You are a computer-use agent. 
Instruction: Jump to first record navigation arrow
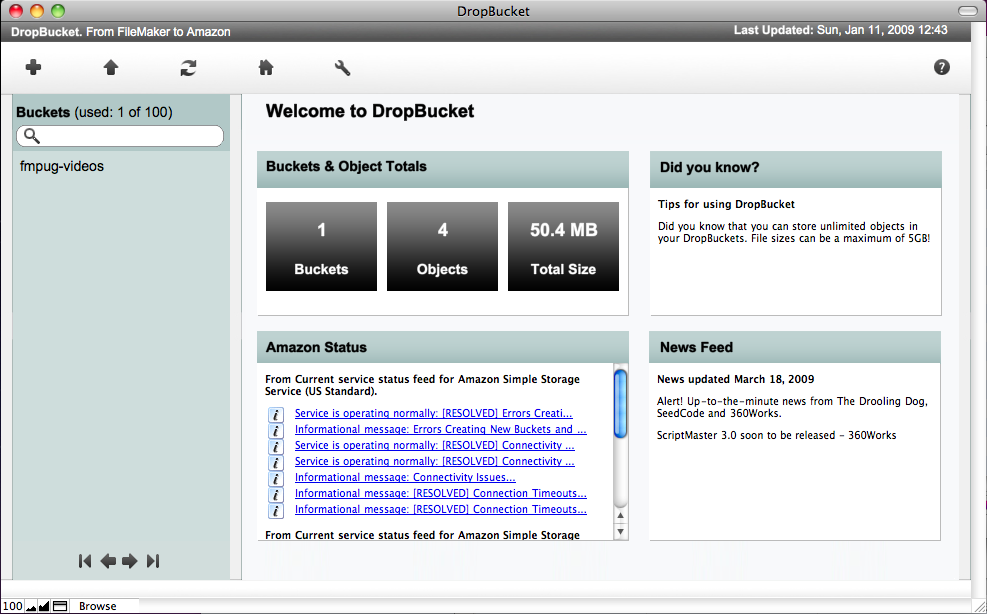85,561
